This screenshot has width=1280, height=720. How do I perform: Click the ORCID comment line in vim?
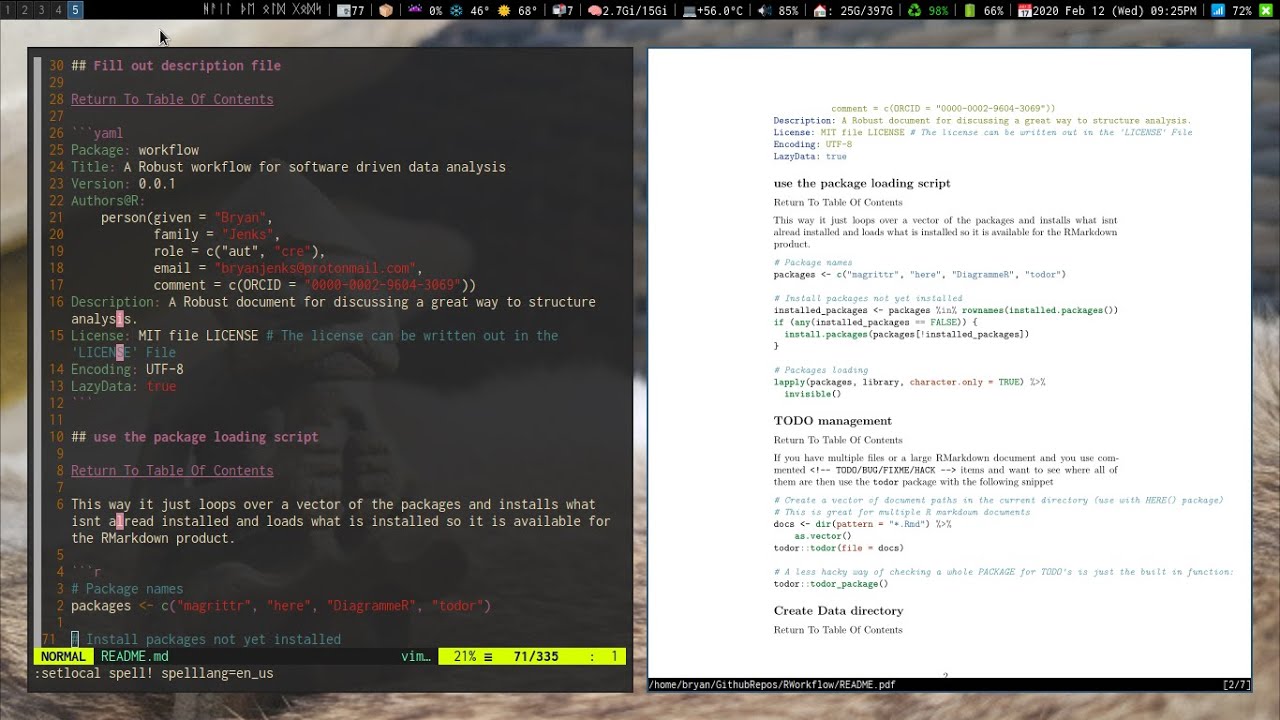click(x=315, y=285)
